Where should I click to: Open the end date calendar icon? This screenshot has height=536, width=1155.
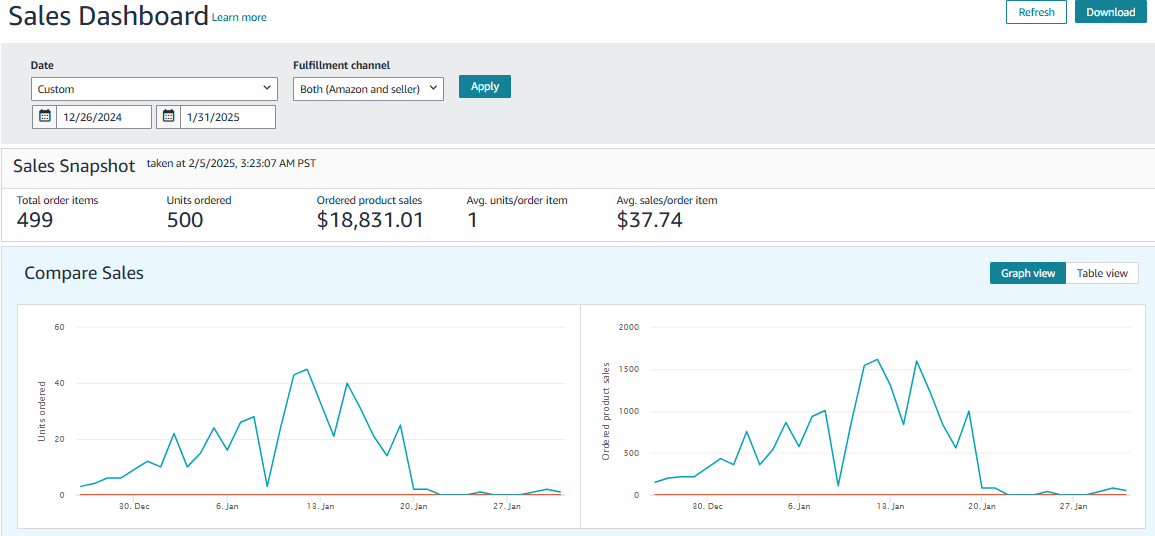coord(169,116)
